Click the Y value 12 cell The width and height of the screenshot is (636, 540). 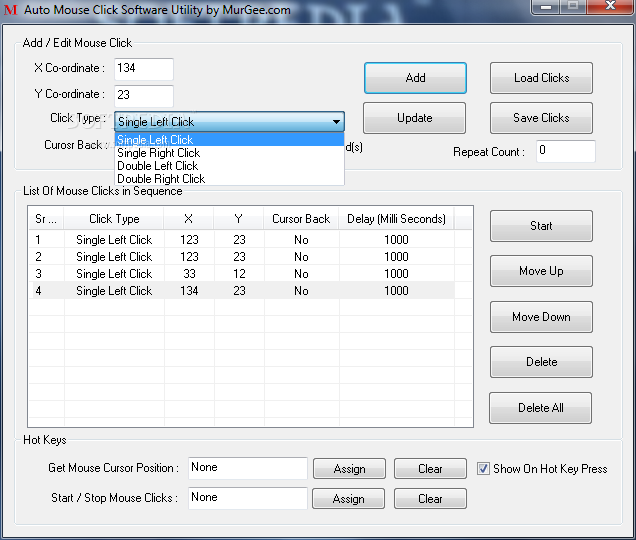tap(239, 274)
